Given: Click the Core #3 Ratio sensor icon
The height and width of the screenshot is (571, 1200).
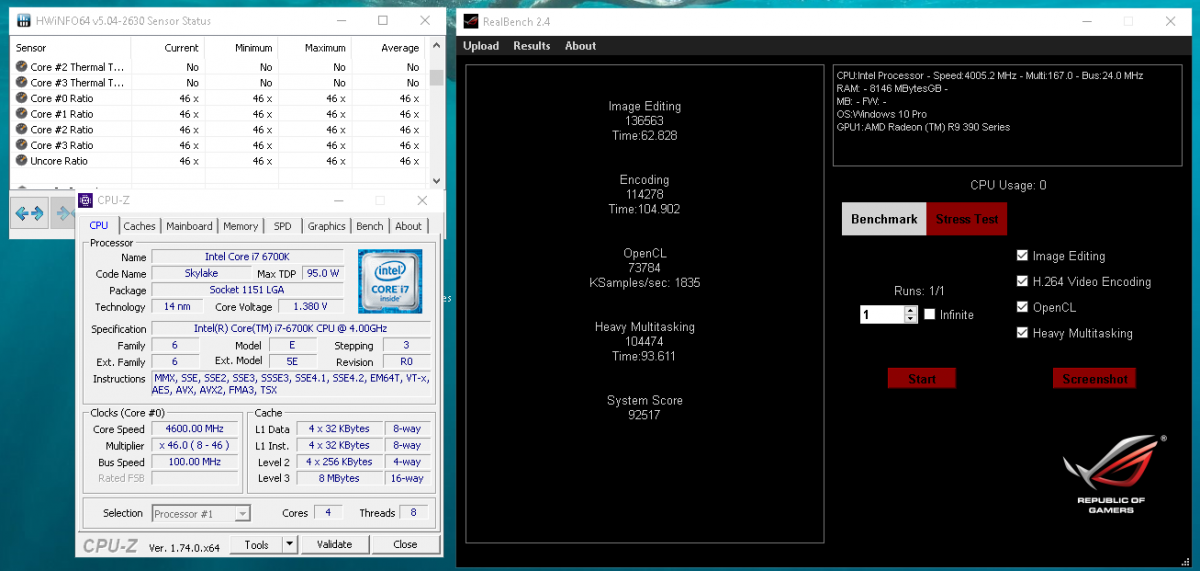Looking at the screenshot, I should click(21, 145).
